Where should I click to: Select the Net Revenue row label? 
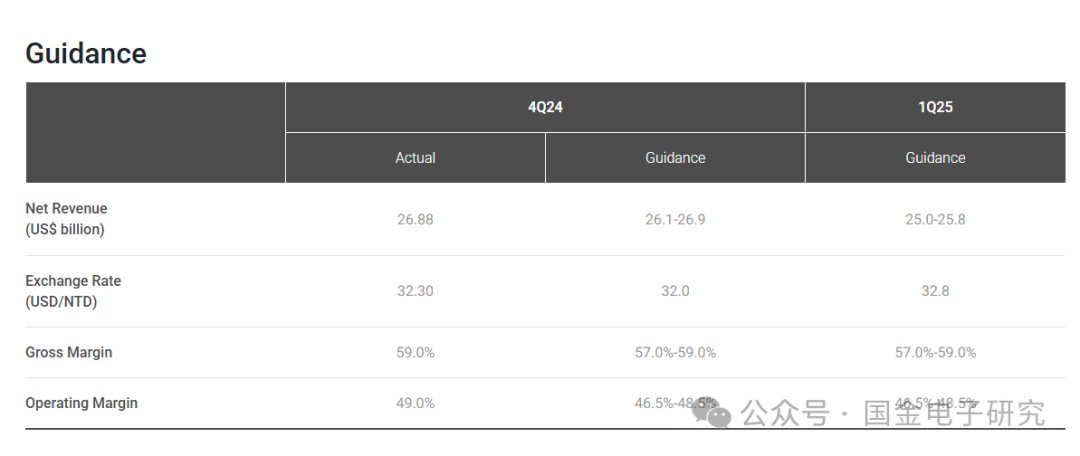(66, 219)
